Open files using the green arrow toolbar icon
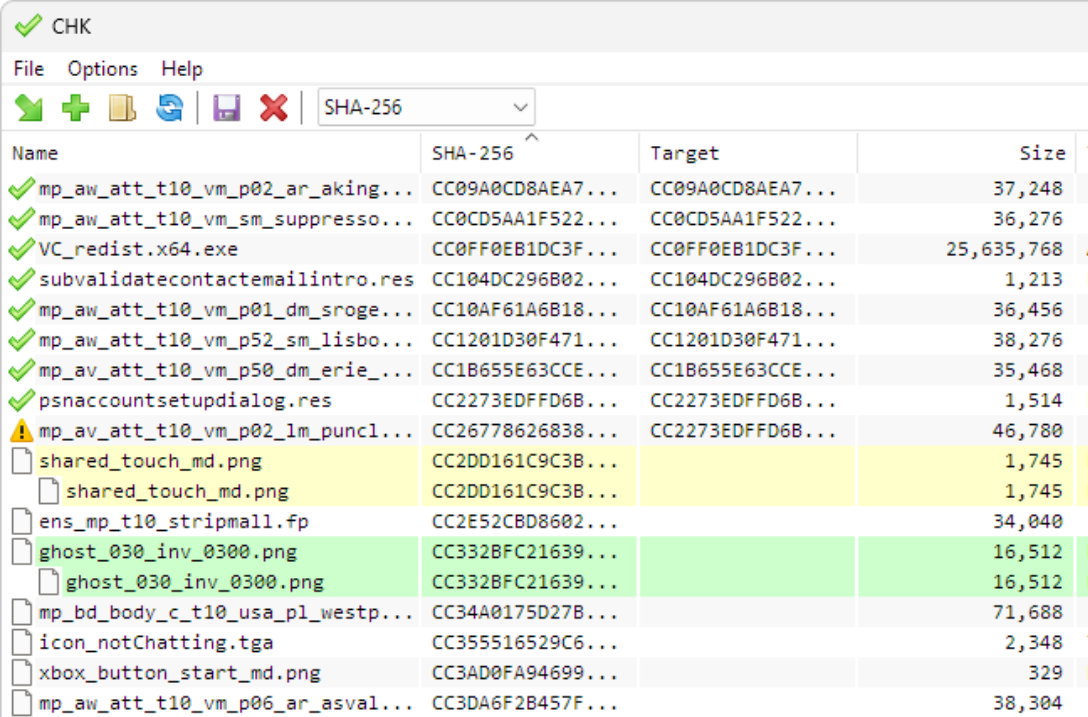 pyautogui.click(x=28, y=107)
